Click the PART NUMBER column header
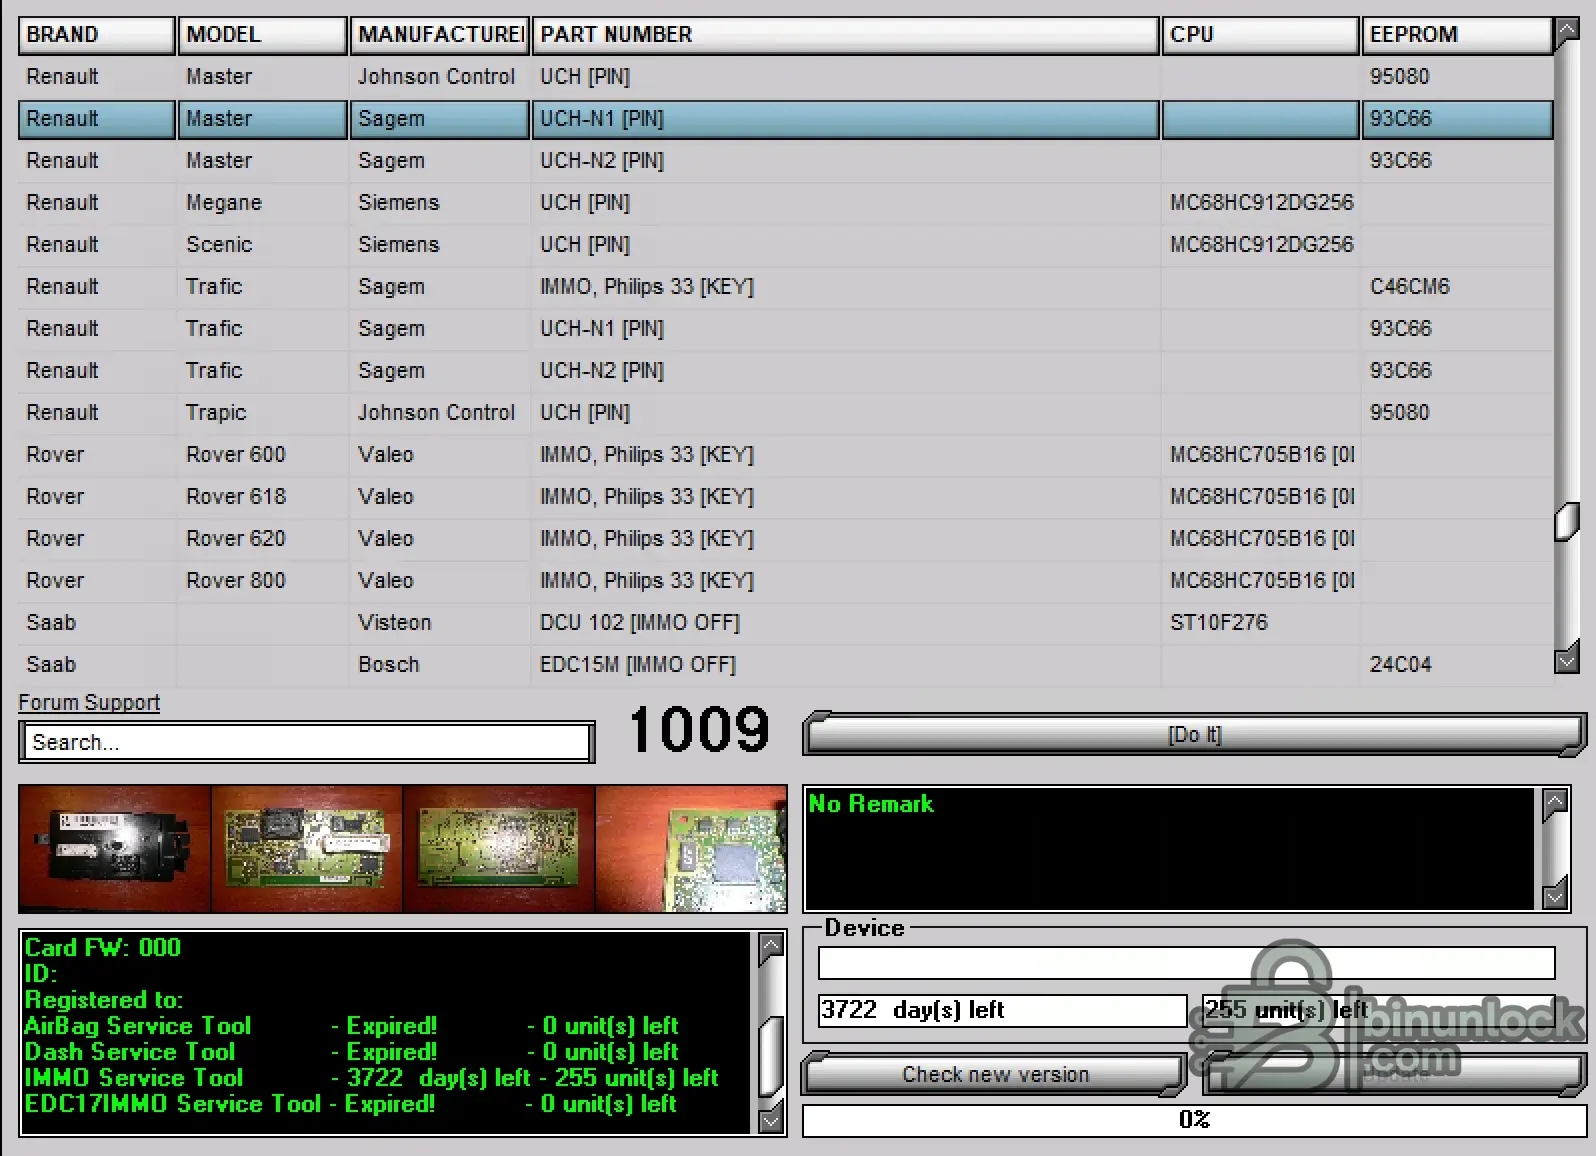This screenshot has height=1156, width=1596. click(845, 35)
